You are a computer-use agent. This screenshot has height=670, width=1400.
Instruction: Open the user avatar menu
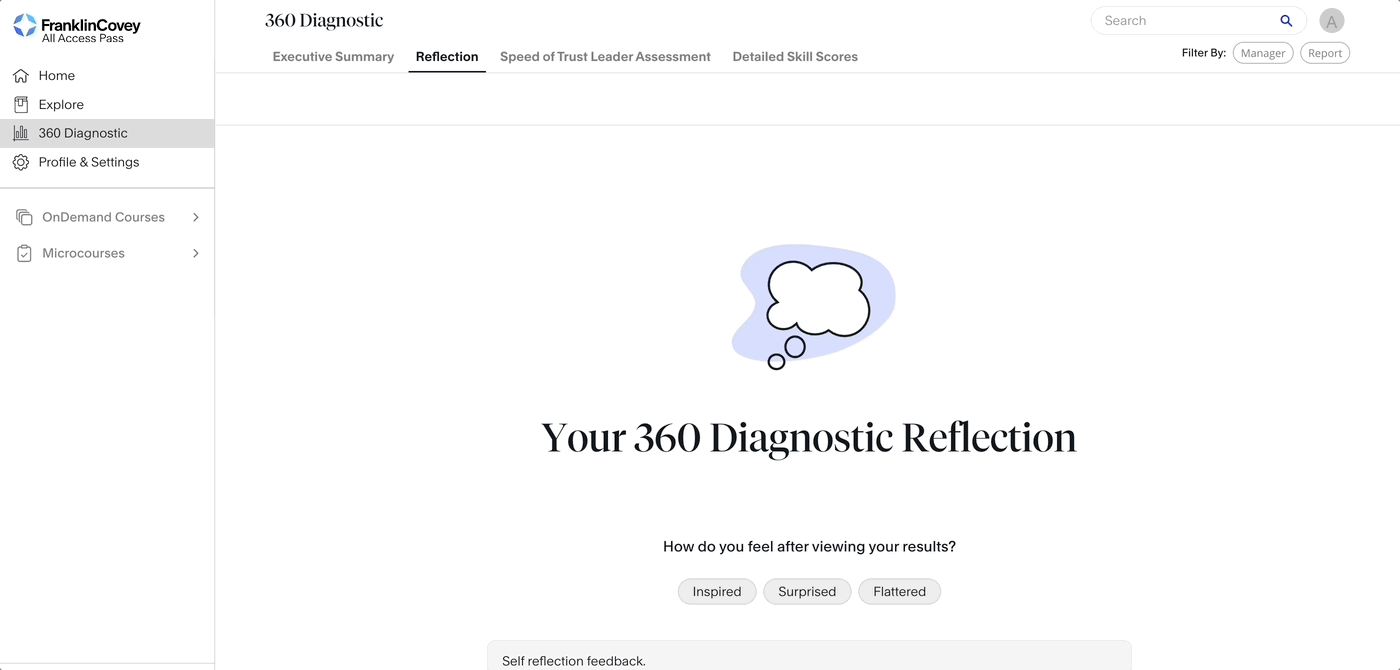[1331, 21]
